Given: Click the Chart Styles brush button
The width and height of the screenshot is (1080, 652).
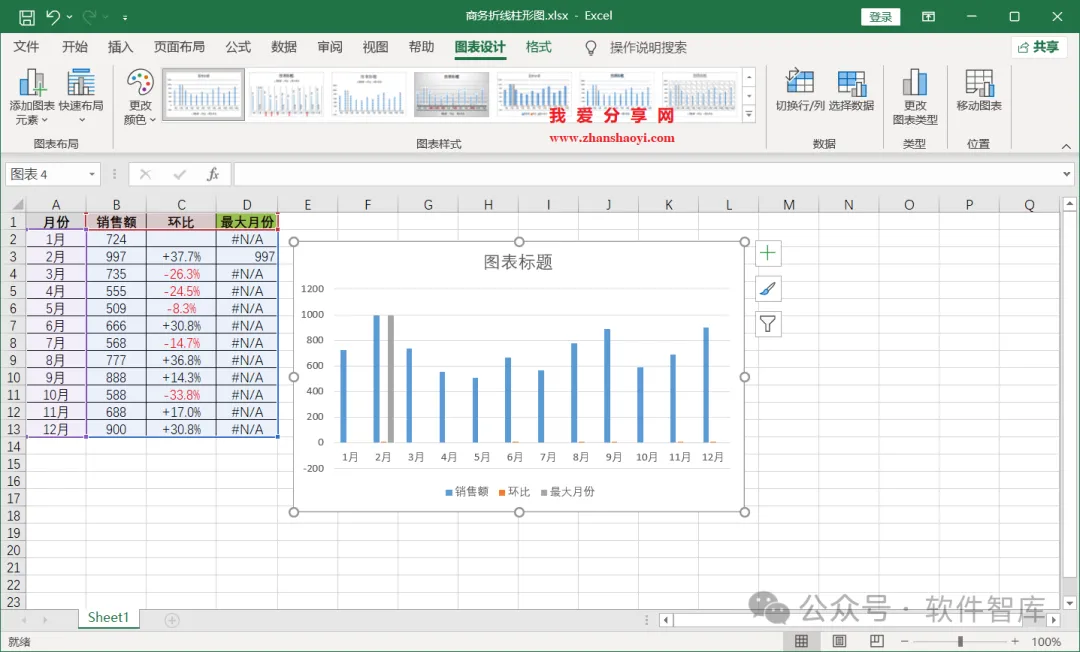Looking at the screenshot, I should (x=768, y=288).
